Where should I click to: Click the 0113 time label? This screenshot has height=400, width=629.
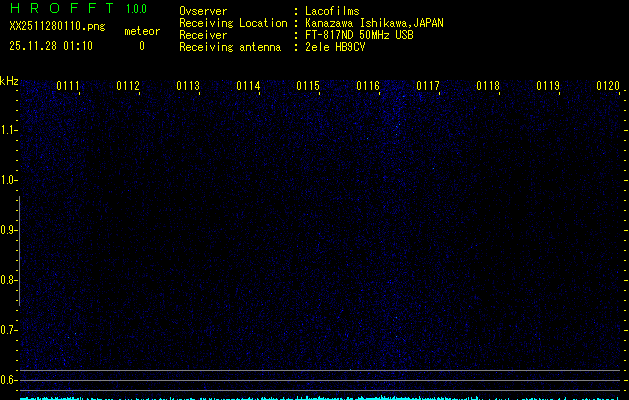188,86
